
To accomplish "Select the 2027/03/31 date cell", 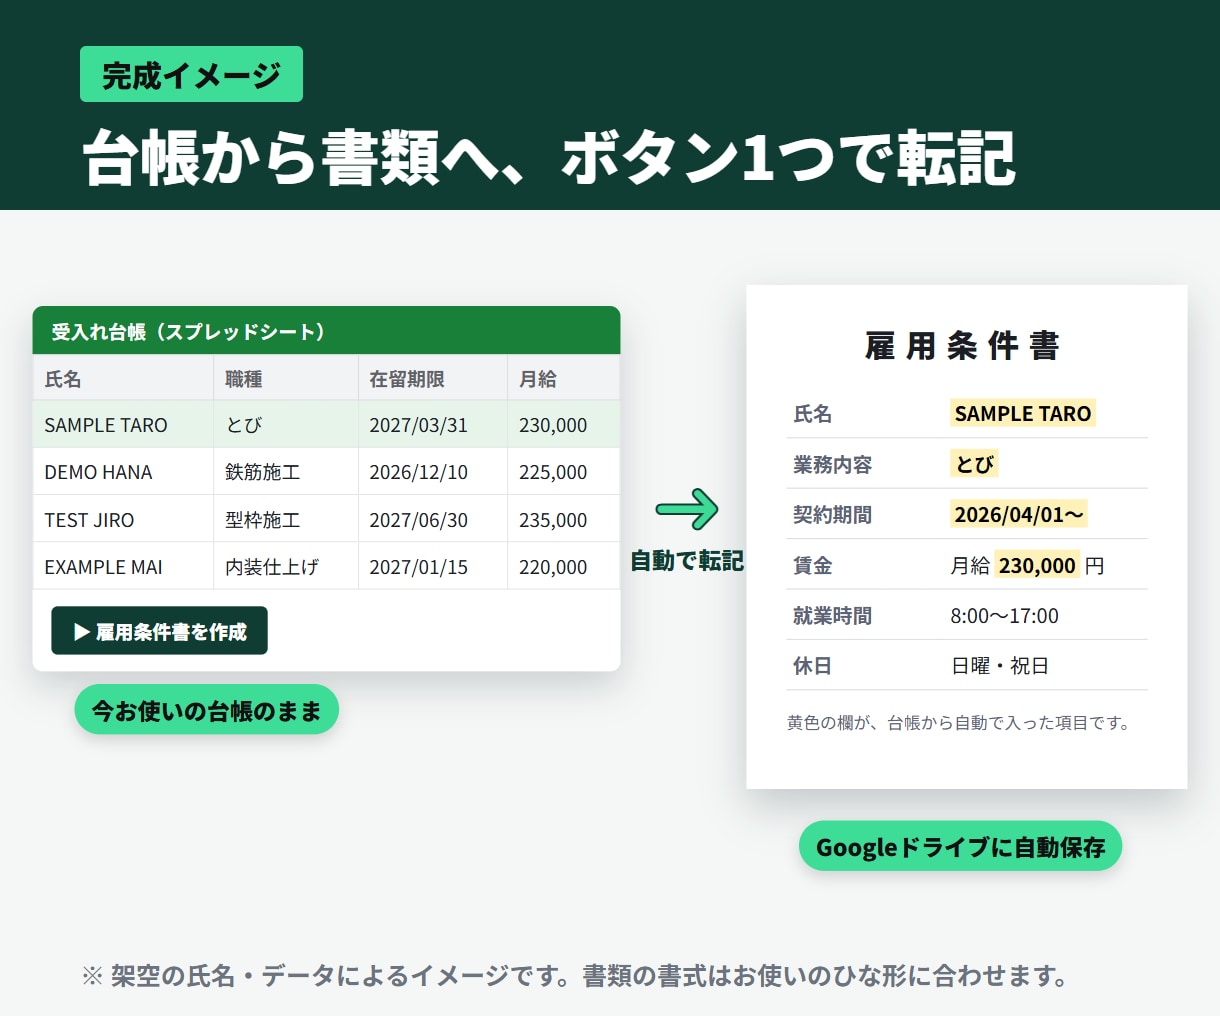I will pyautogui.click(x=432, y=425).
